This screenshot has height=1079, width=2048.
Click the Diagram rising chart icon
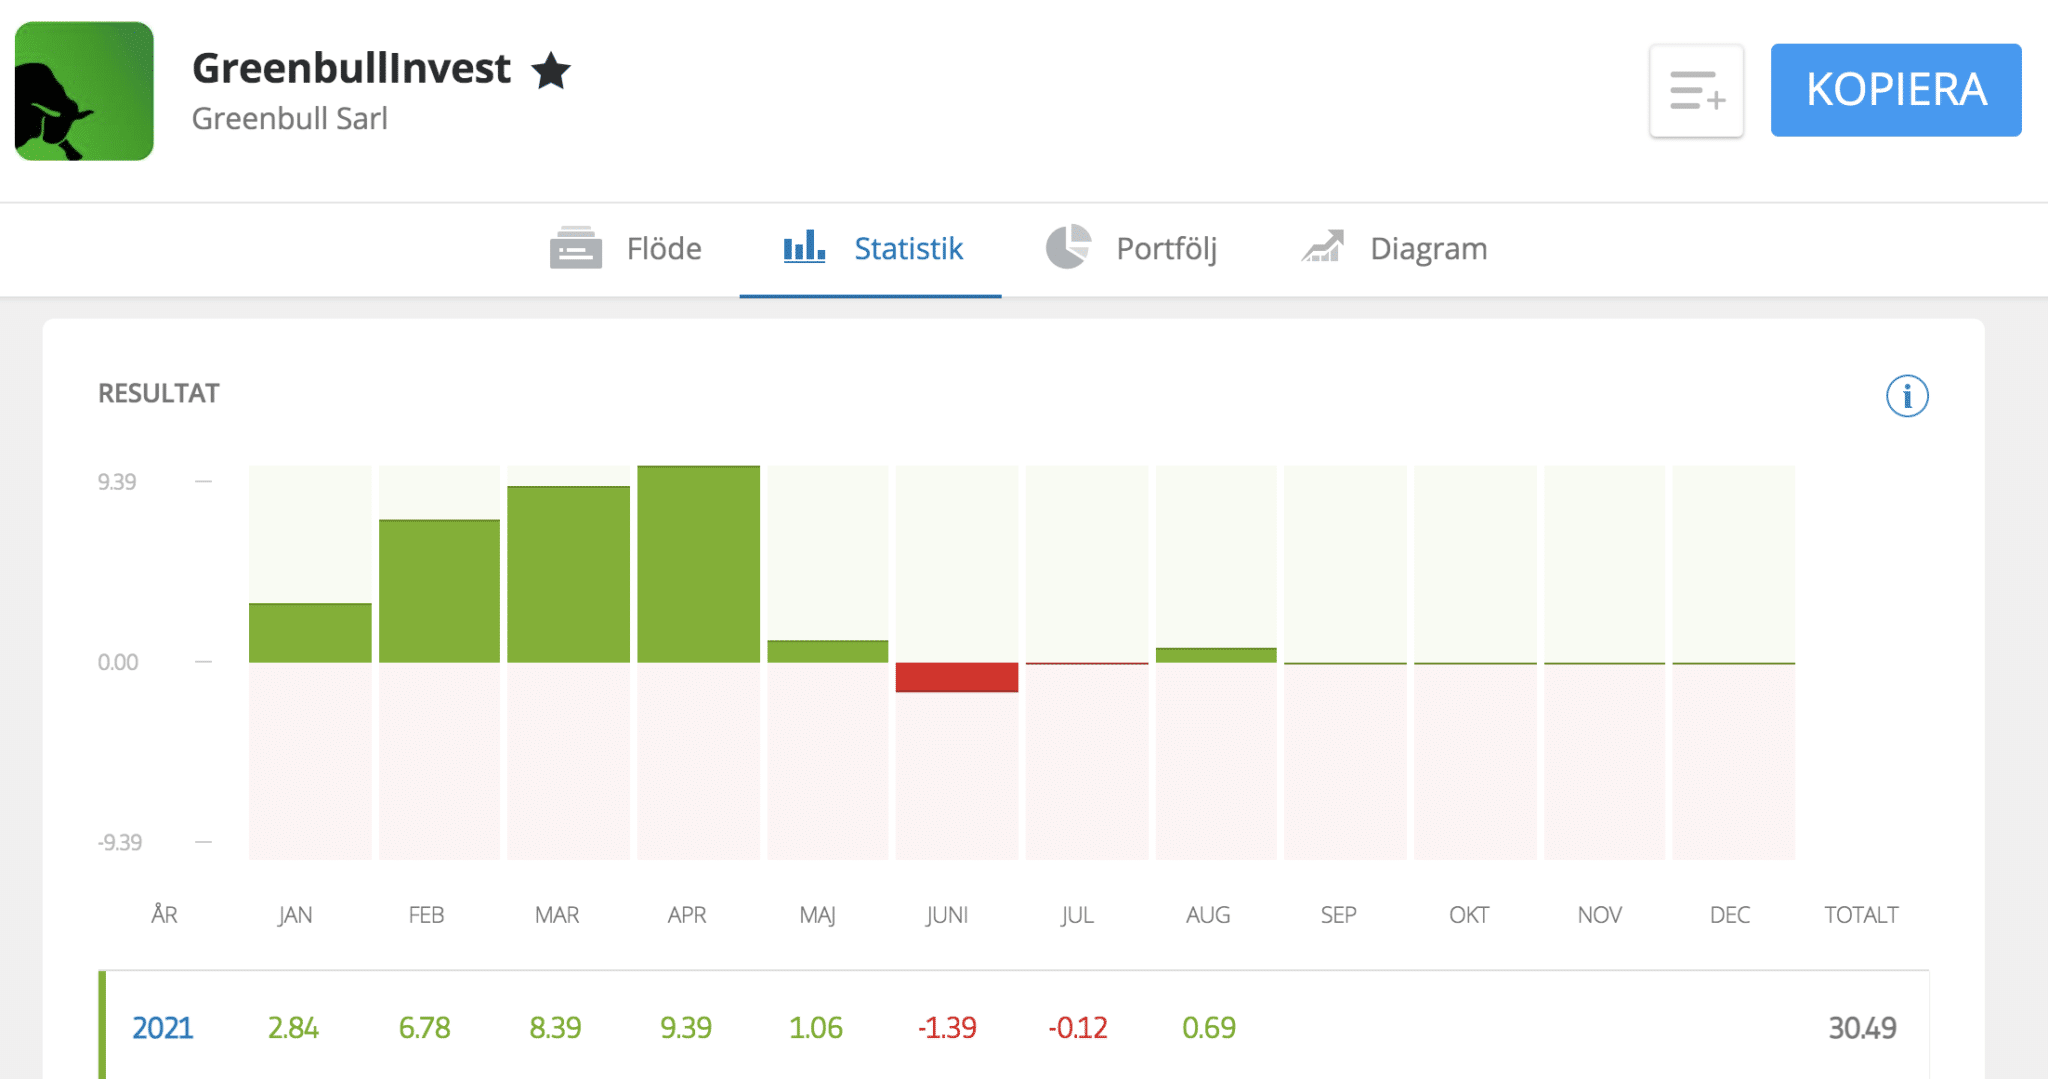pyautogui.click(x=1323, y=247)
